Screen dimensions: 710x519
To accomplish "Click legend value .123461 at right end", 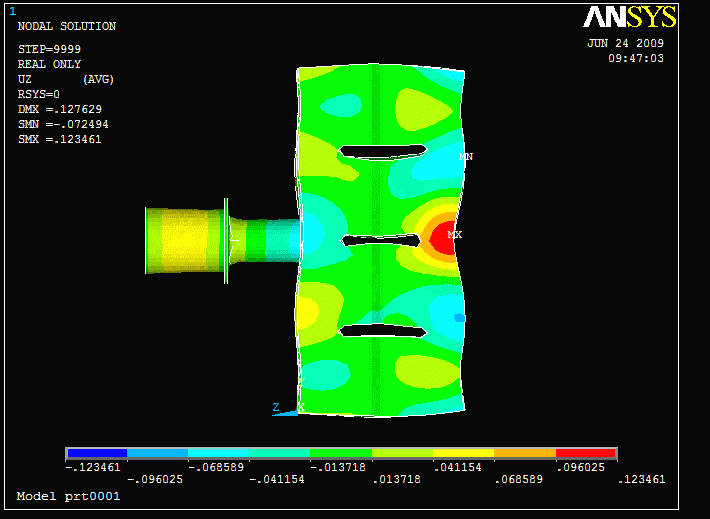I will (x=641, y=479).
